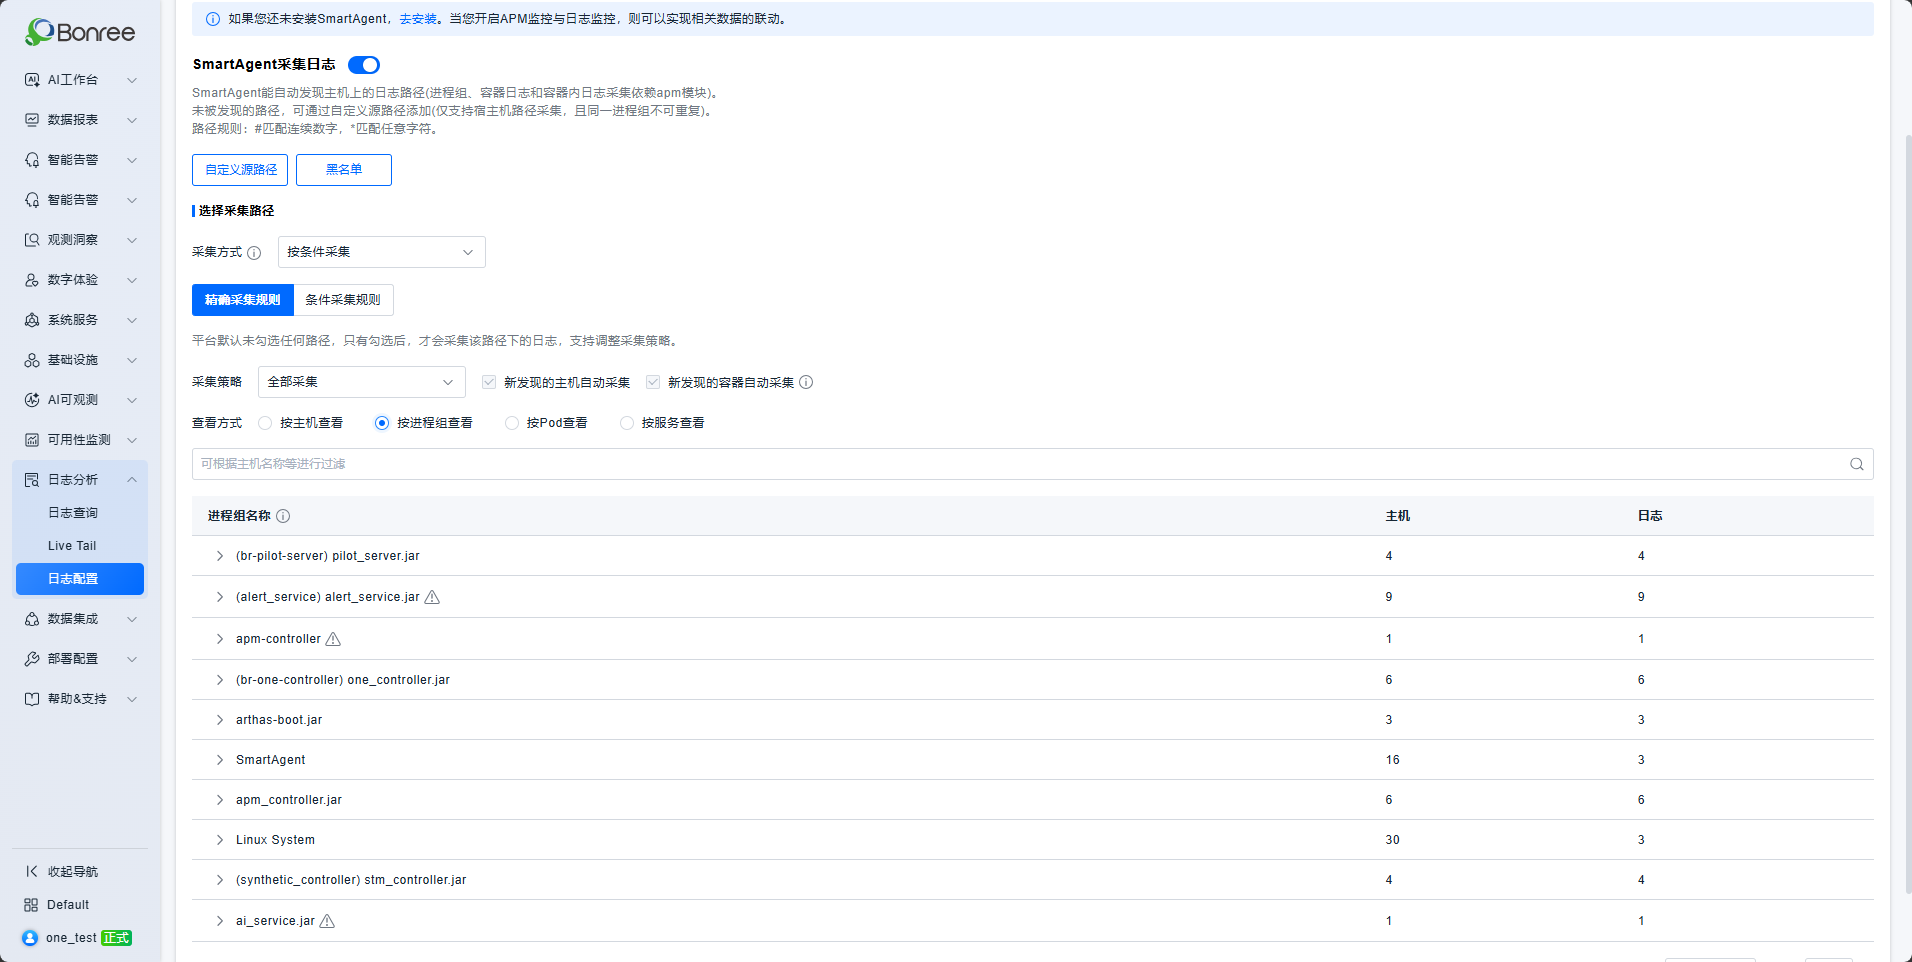
Task: Expand the pilot_server.jar row
Action: point(220,556)
